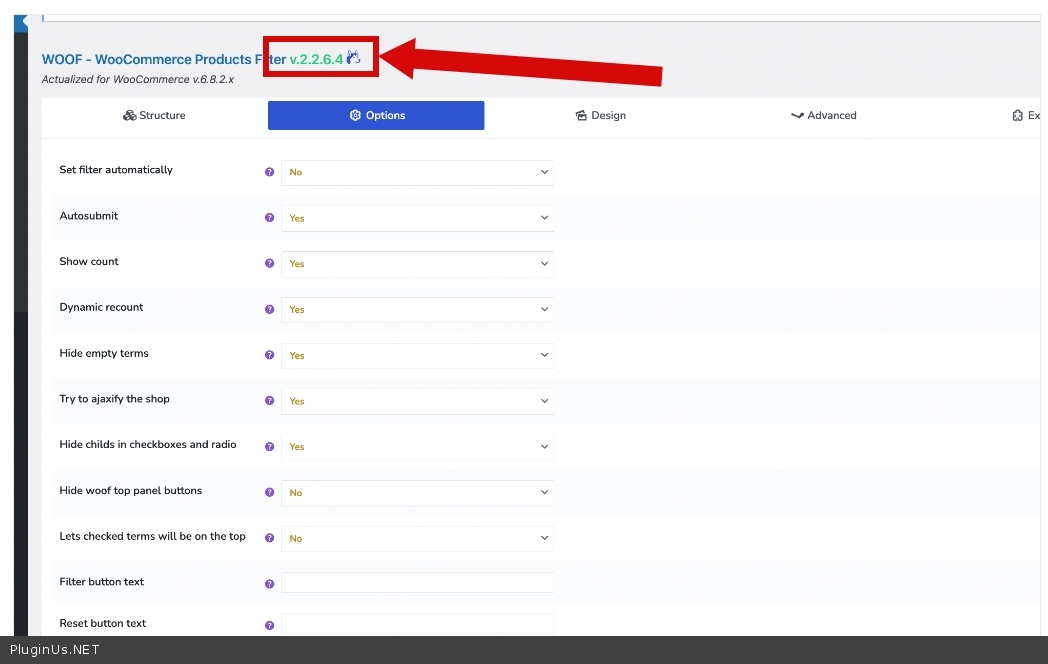The width and height of the screenshot is (1048, 664).
Task: Expand Lets checked terms on top dropdown
Action: point(417,538)
